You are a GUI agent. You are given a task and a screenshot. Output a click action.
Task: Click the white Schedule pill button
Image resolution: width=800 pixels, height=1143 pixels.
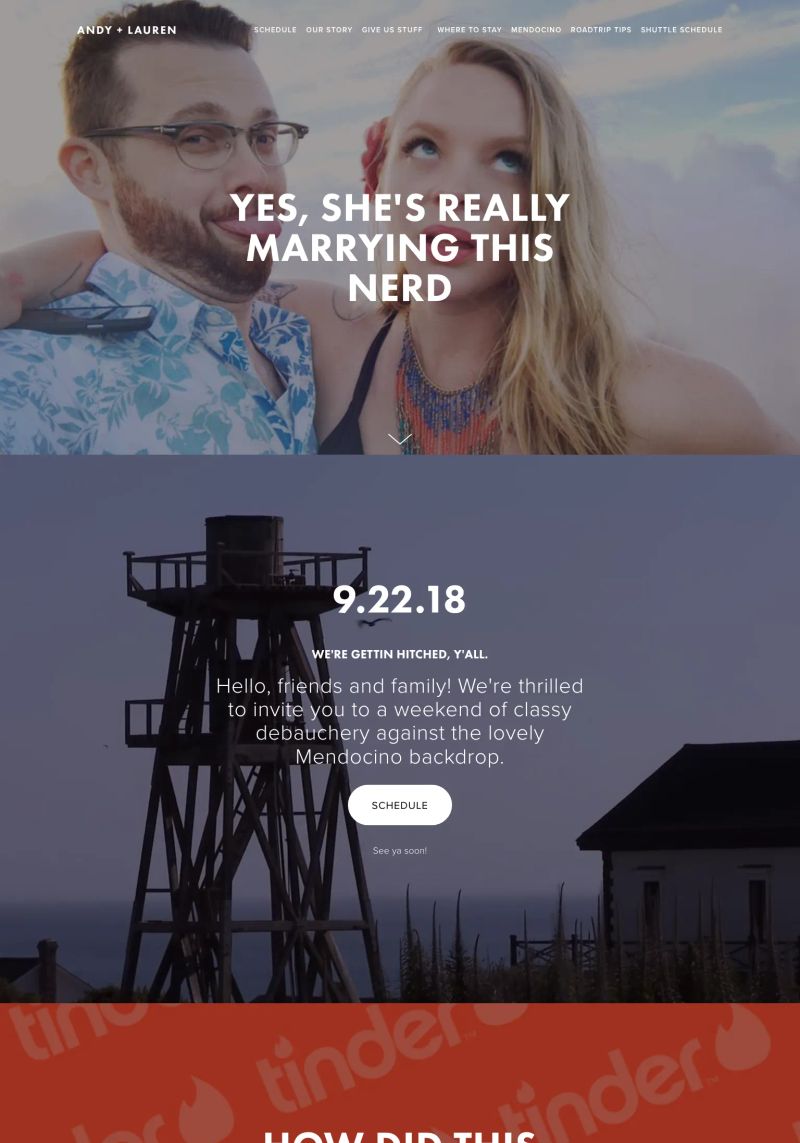(x=400, y=805)
